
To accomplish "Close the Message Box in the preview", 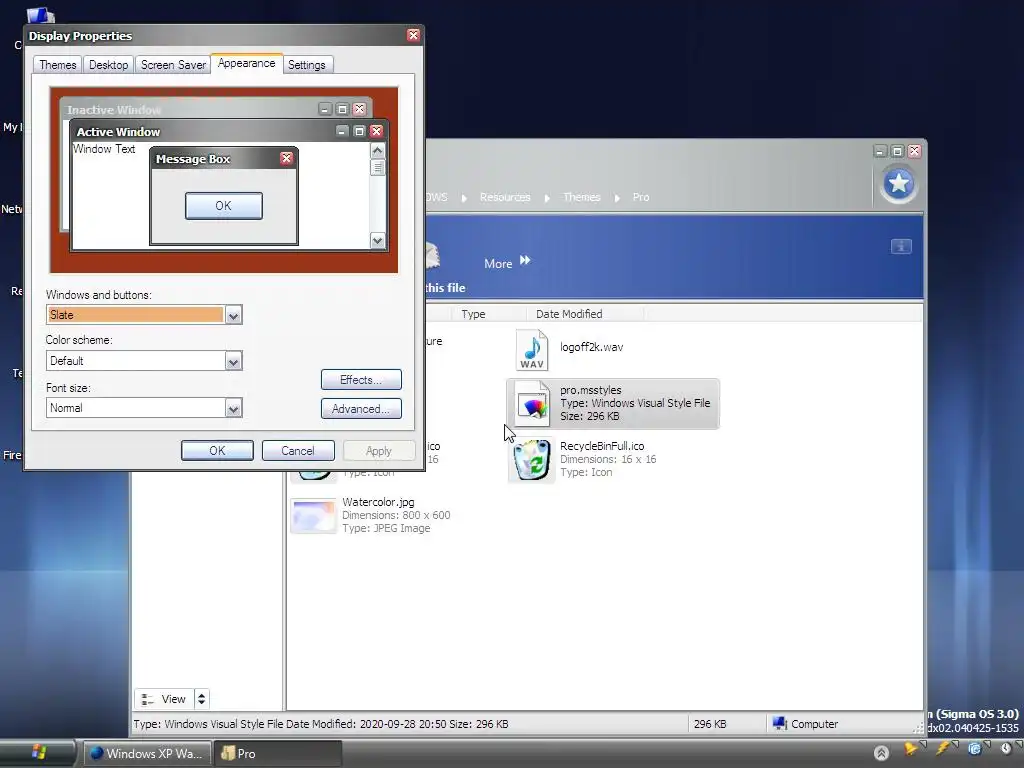I will click(x=286, y=158).
